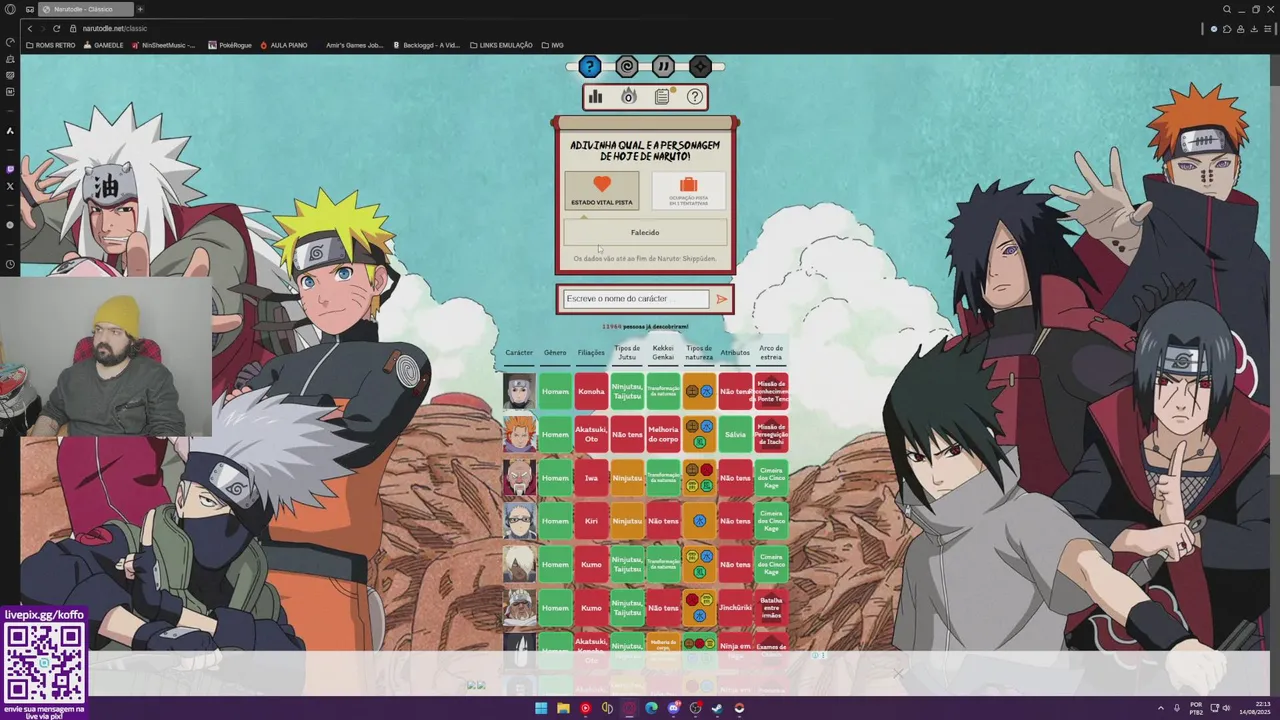Open the NinSheetMusic bookmark
The height and width of the screenshot is (720, 1280).
pos(164,45)
